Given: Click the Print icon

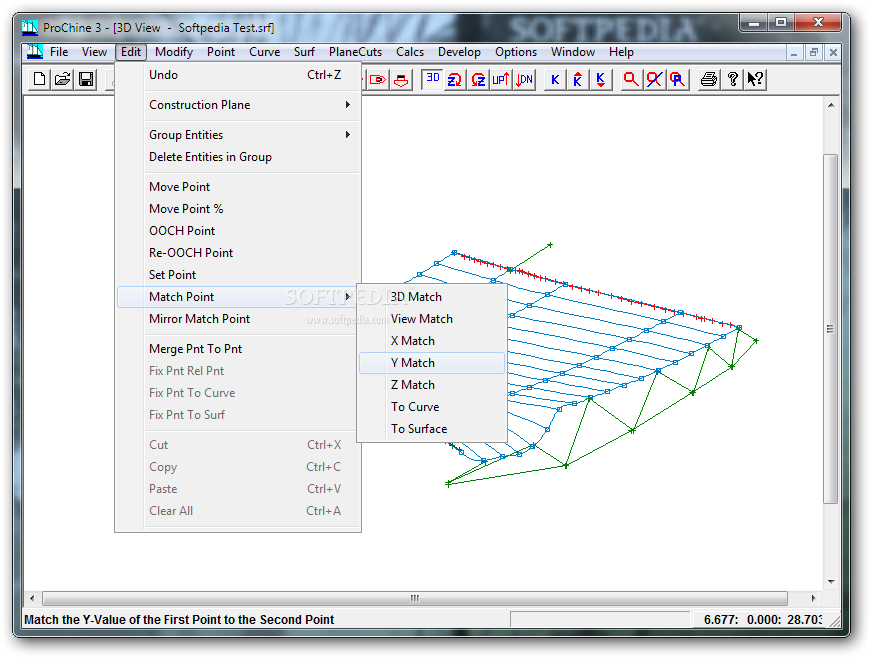Looking at the screenshot, I should (709, 79).
